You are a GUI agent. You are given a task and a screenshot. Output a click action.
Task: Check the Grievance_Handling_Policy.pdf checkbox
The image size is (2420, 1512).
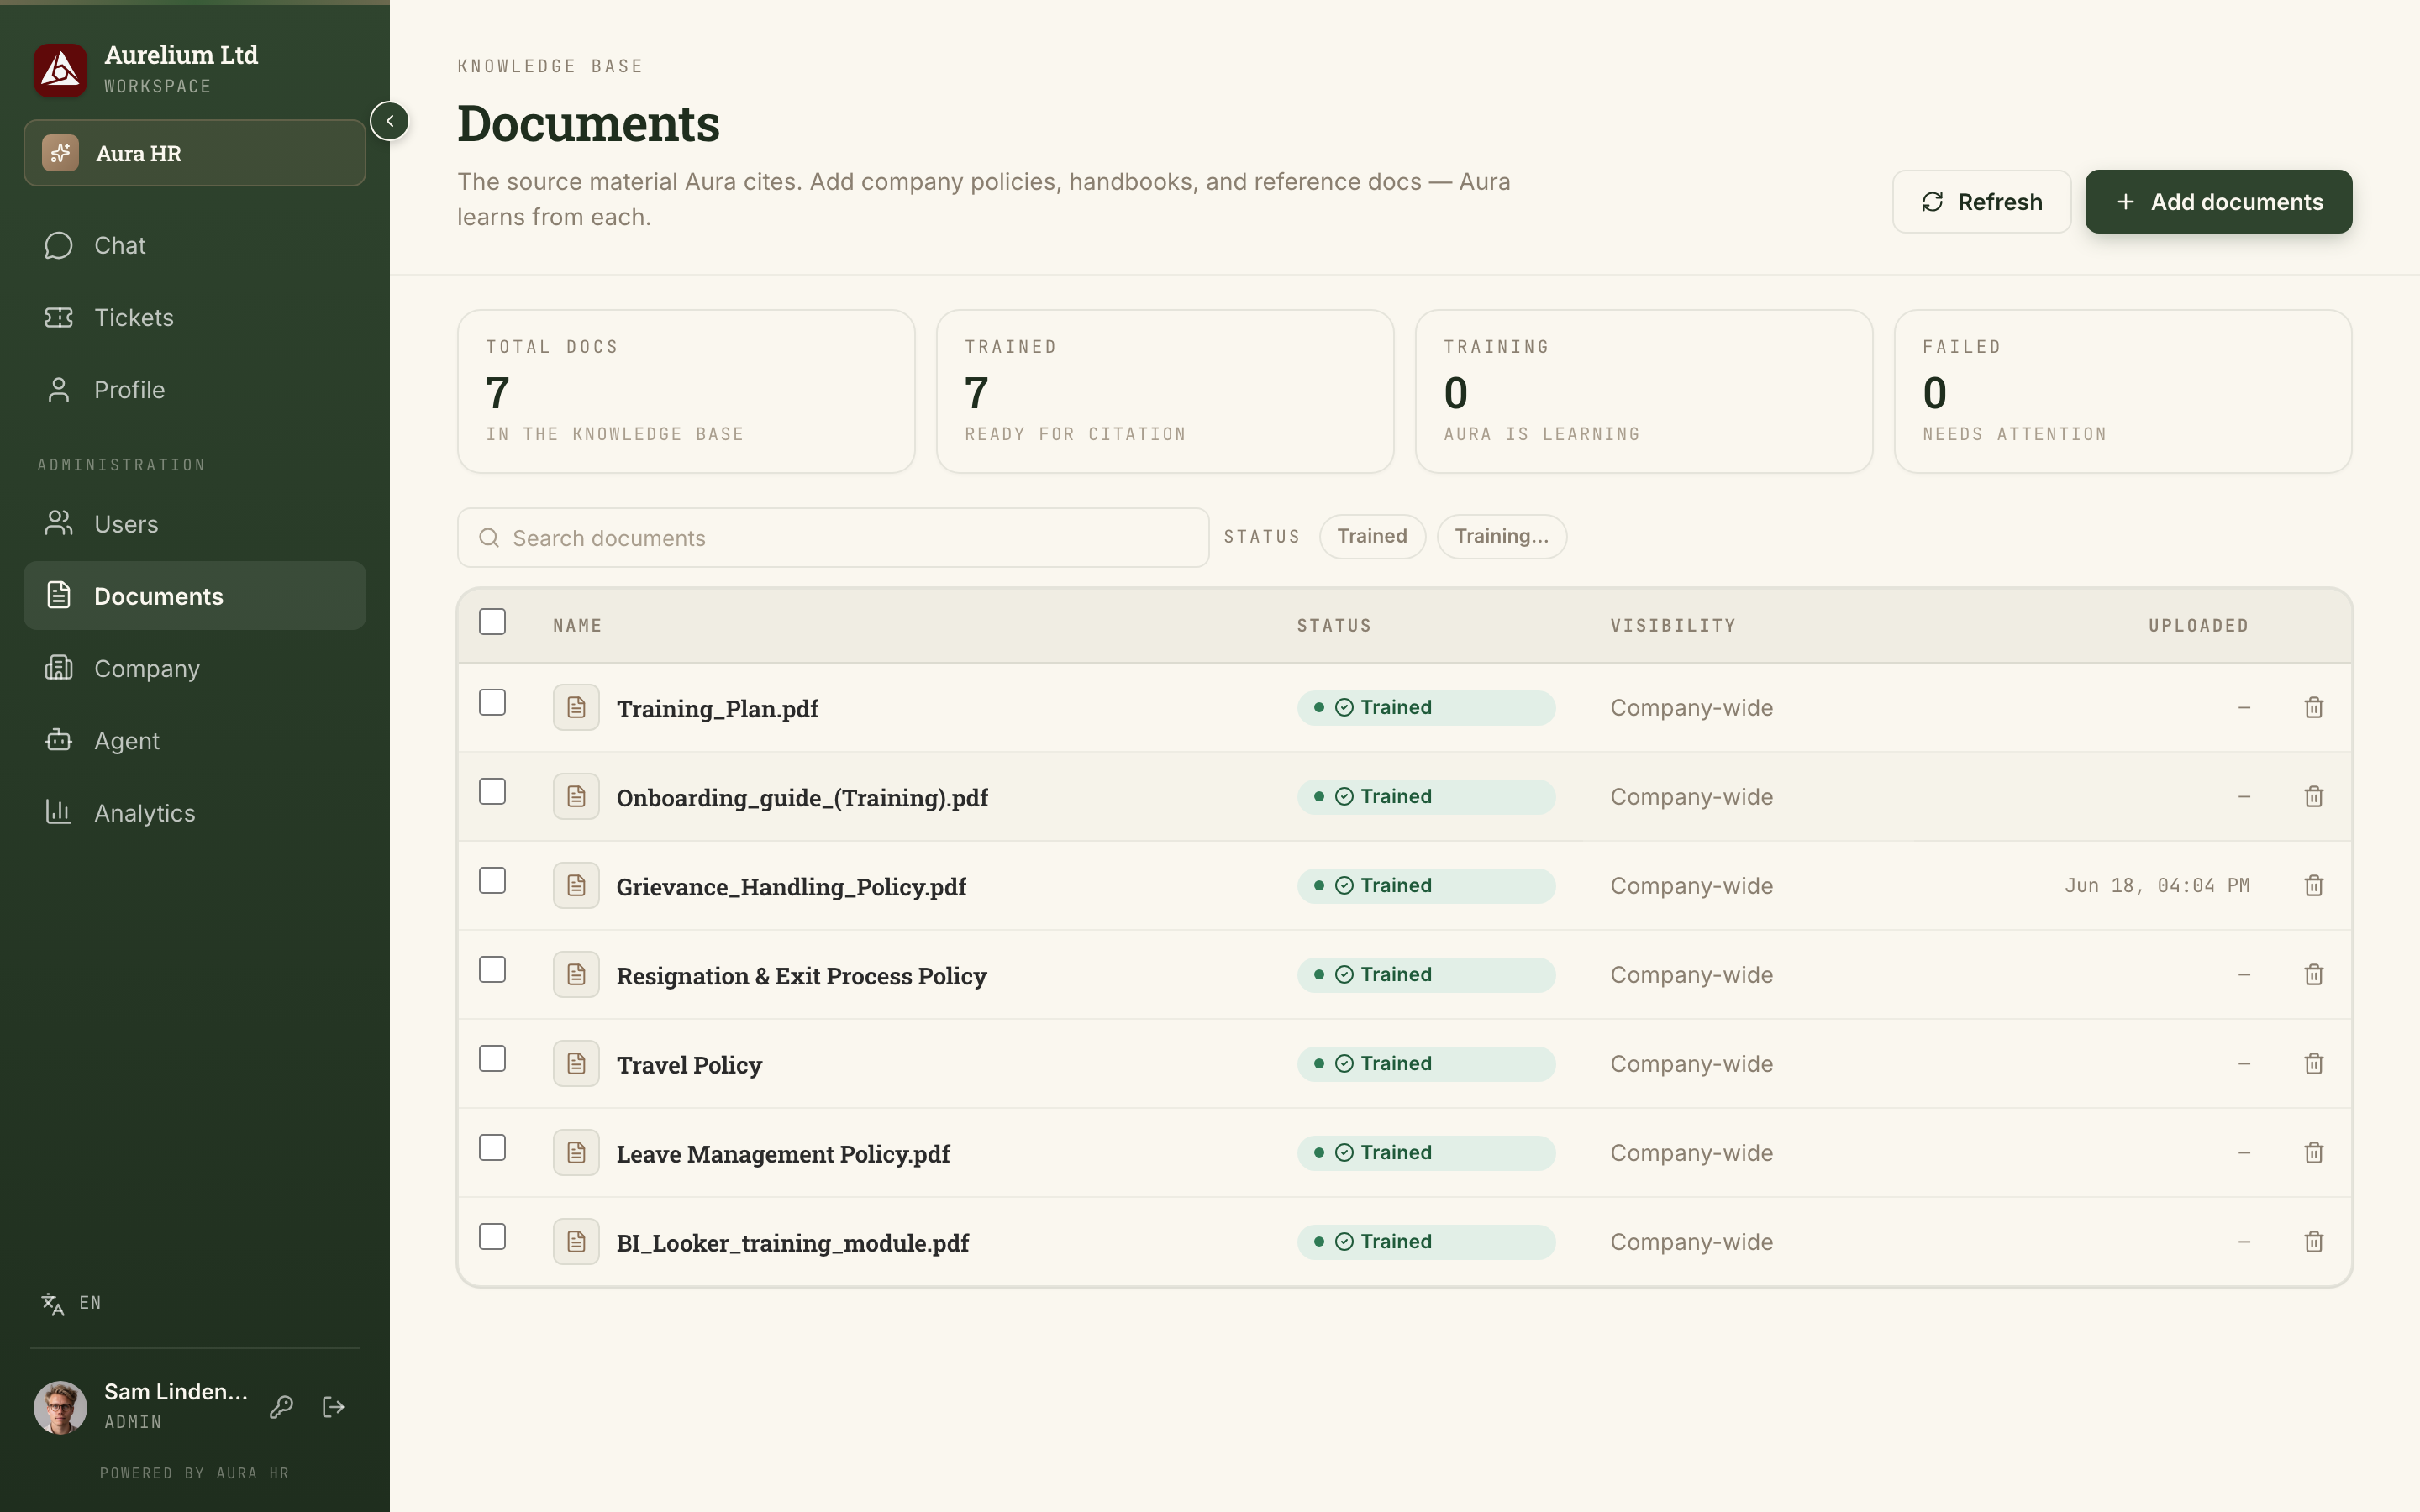click(492, 881)
